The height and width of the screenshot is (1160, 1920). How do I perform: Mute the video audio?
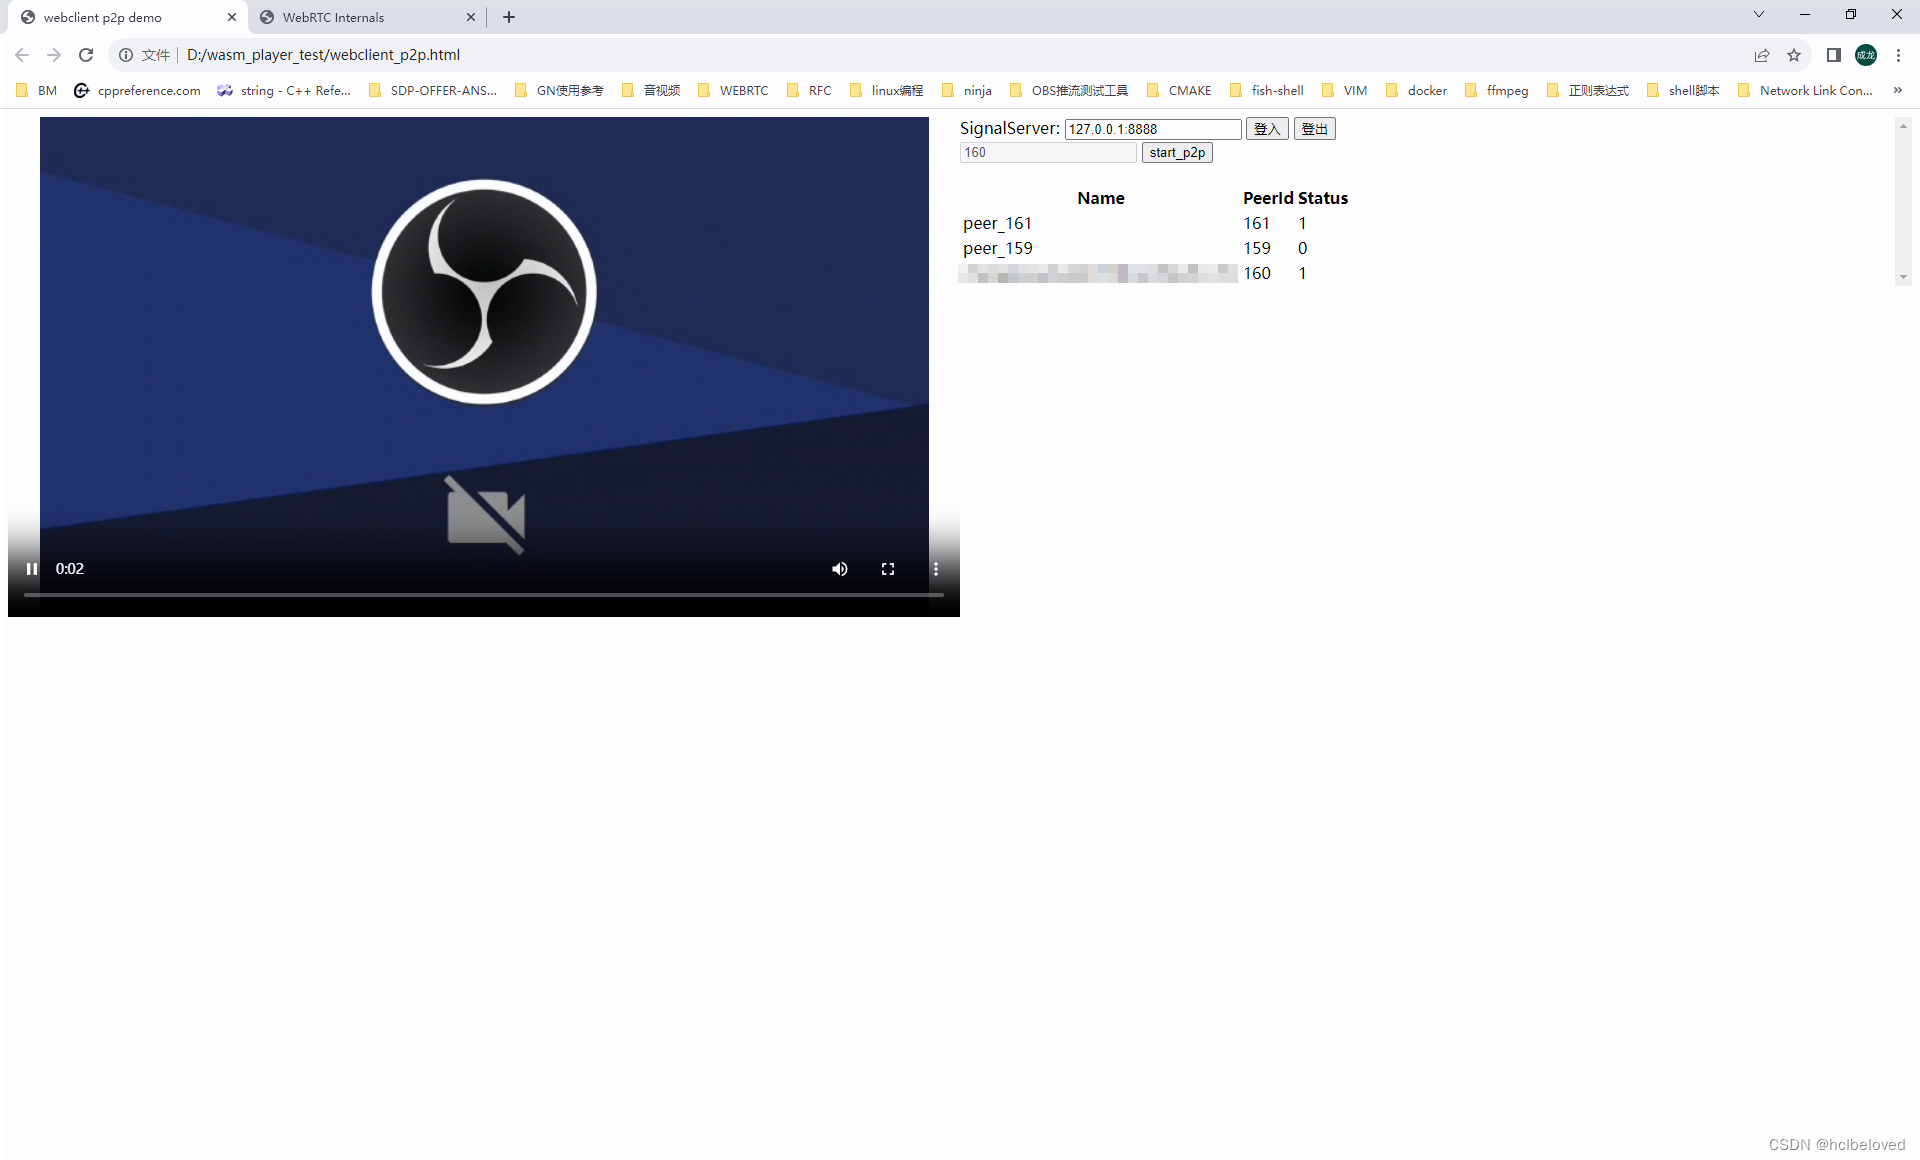tap(839, 568)
